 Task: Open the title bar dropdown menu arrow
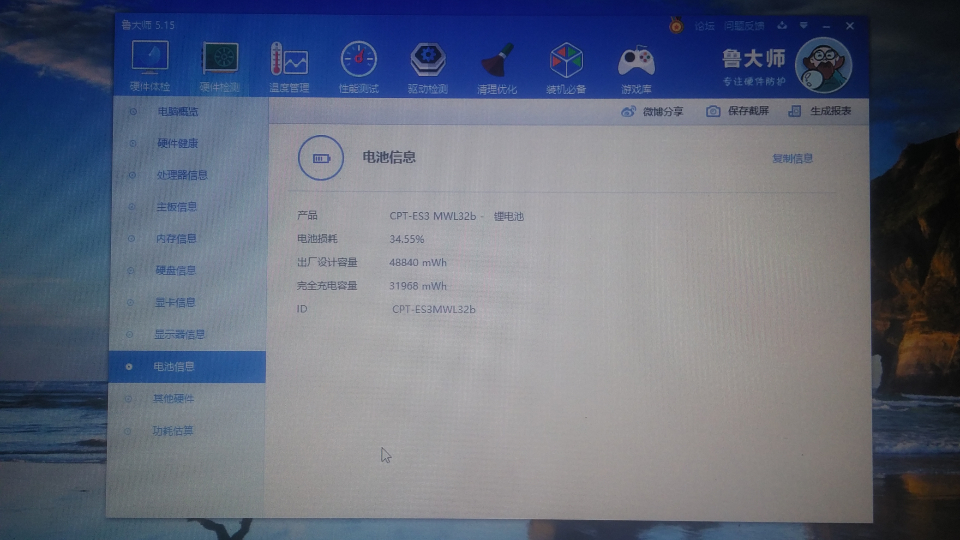point(803,26)
